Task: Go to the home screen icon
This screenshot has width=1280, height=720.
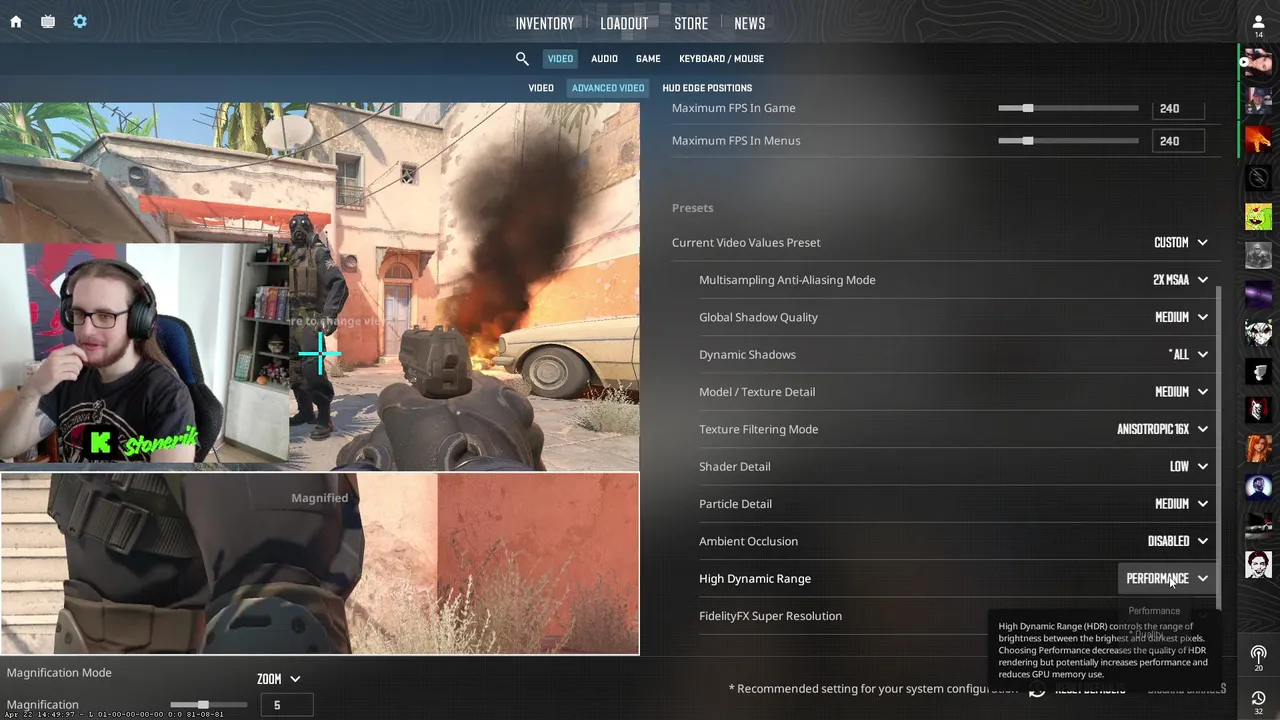Action: point(16,21)
